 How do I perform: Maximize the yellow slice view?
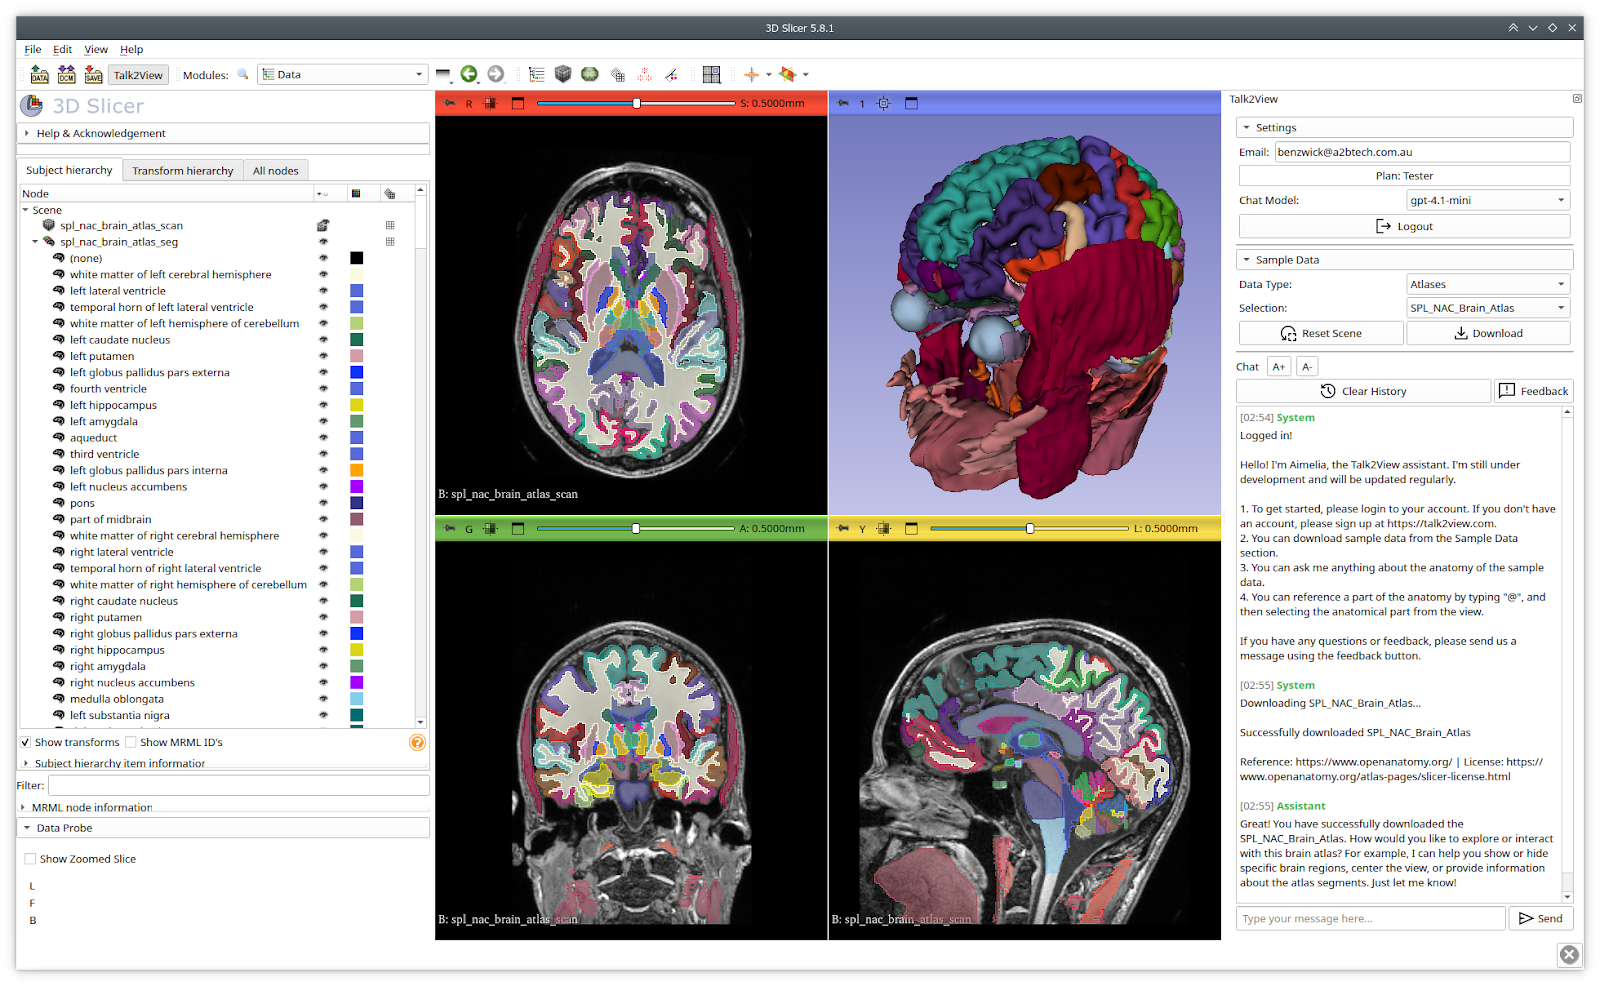[x=911, y=529]
